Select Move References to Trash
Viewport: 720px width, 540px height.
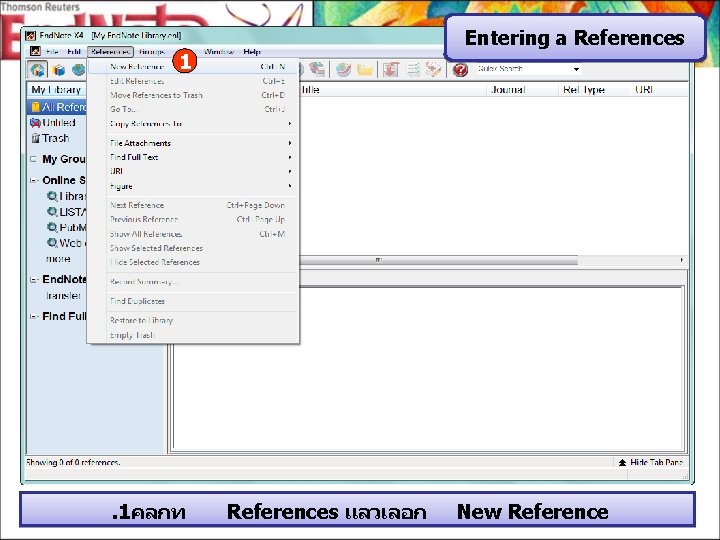tap(193, 95)
